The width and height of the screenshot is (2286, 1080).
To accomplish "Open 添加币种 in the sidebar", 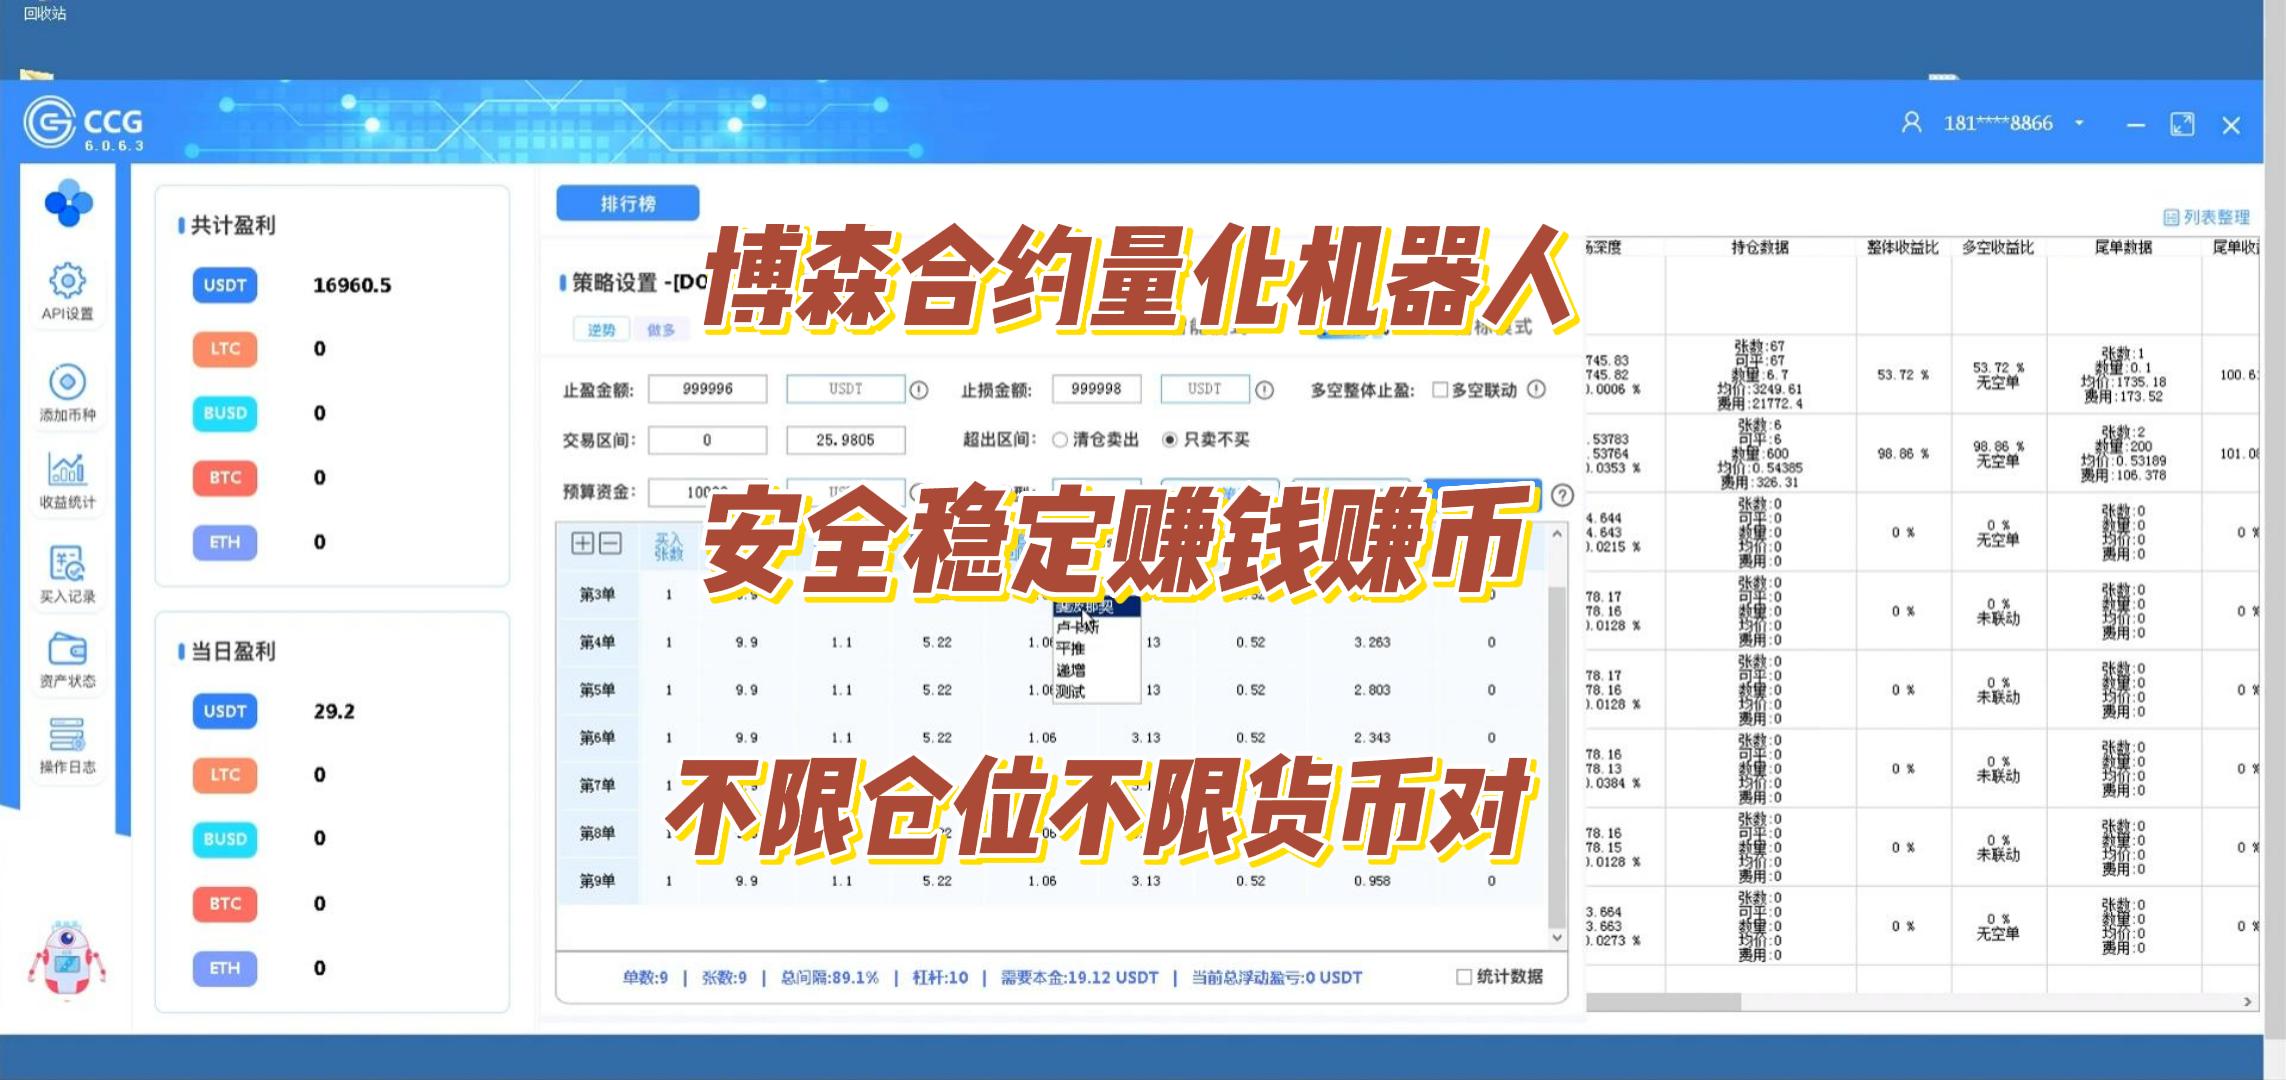I will click(67, 393).
